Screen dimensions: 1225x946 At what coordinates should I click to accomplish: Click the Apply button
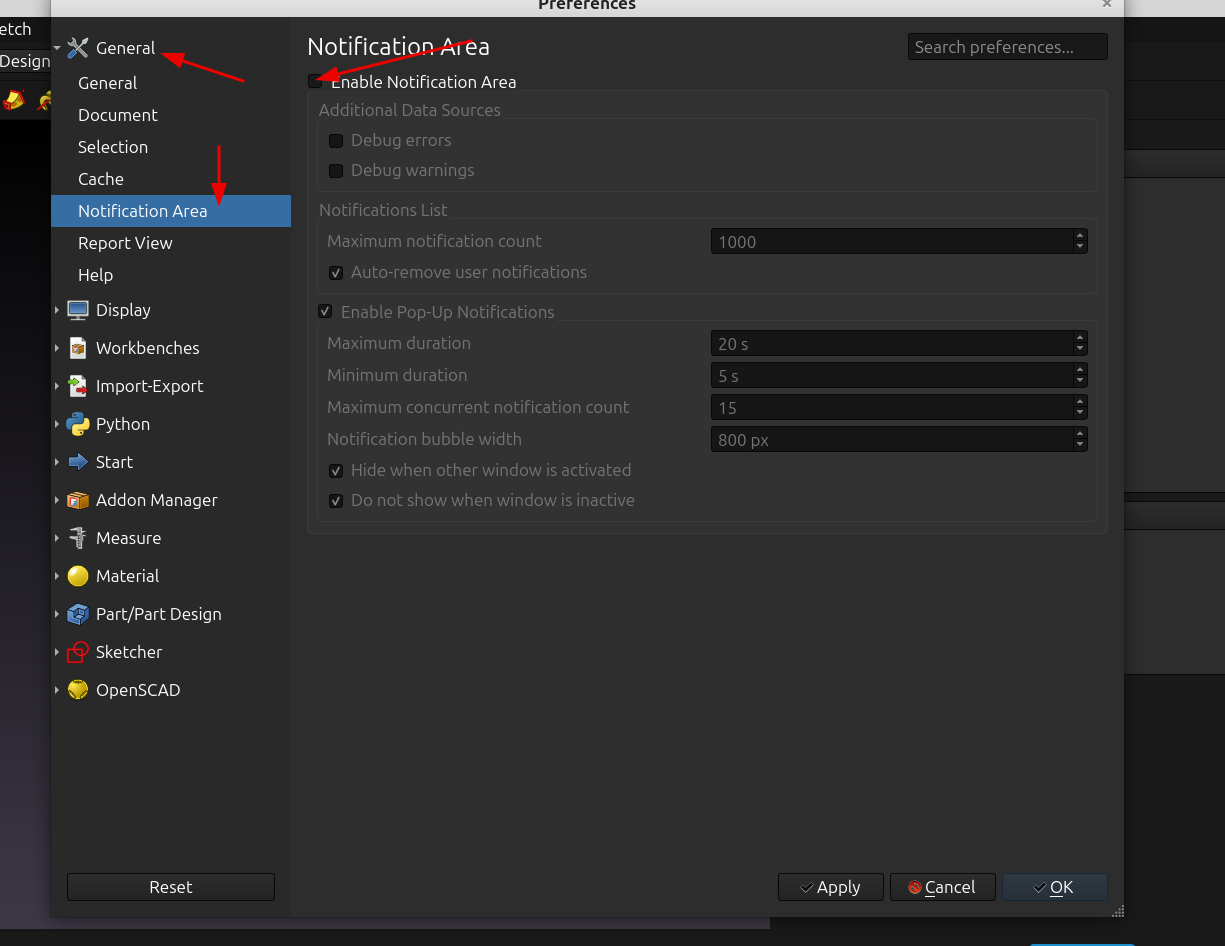click(x=831, y=887)
